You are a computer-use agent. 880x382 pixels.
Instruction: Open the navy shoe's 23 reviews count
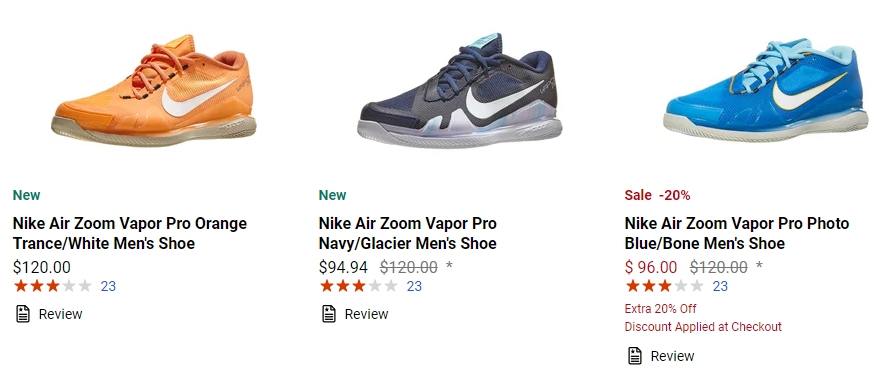(x=414, y=287)
